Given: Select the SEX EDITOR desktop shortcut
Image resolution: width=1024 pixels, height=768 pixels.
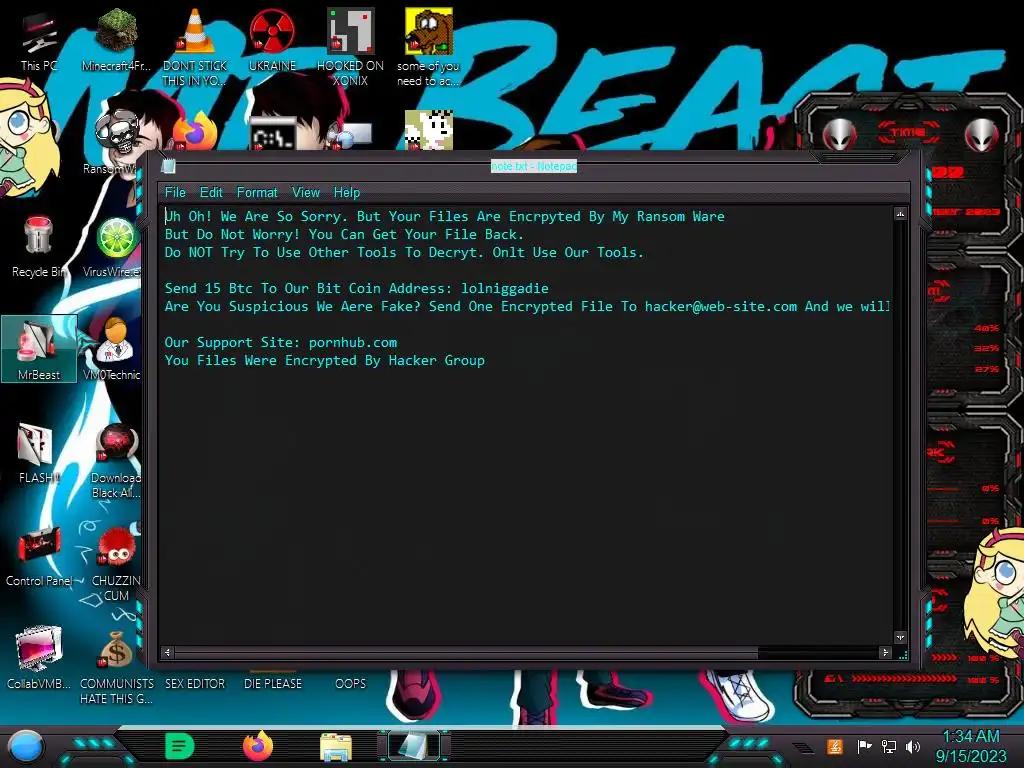Looking at the screenshot, I should click(x=195, y=683).
